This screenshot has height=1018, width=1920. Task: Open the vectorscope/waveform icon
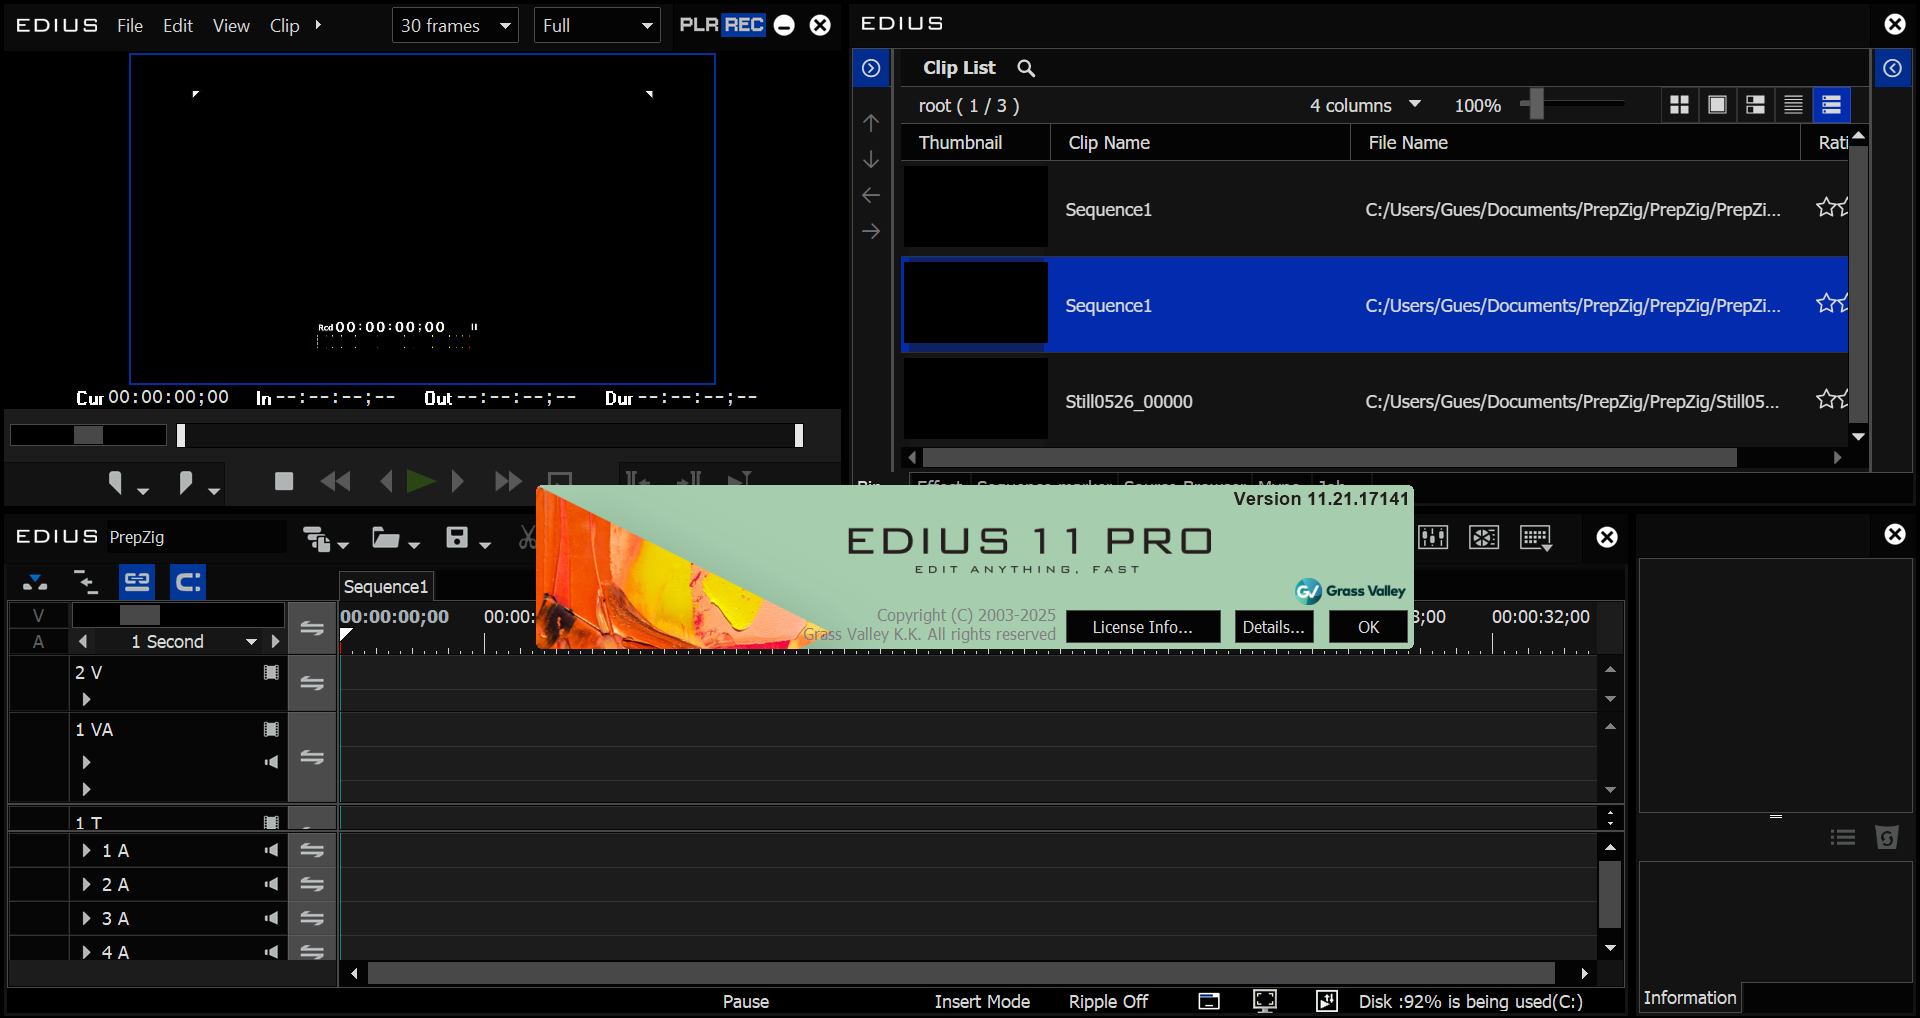[1484, 537]
